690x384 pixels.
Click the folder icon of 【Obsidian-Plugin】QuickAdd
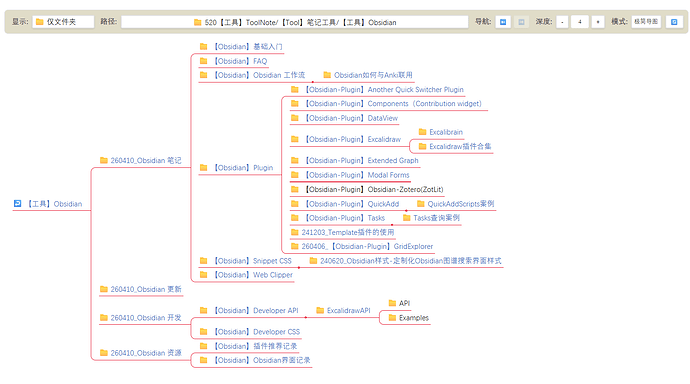pyautogui.click(x=295, y=203)
